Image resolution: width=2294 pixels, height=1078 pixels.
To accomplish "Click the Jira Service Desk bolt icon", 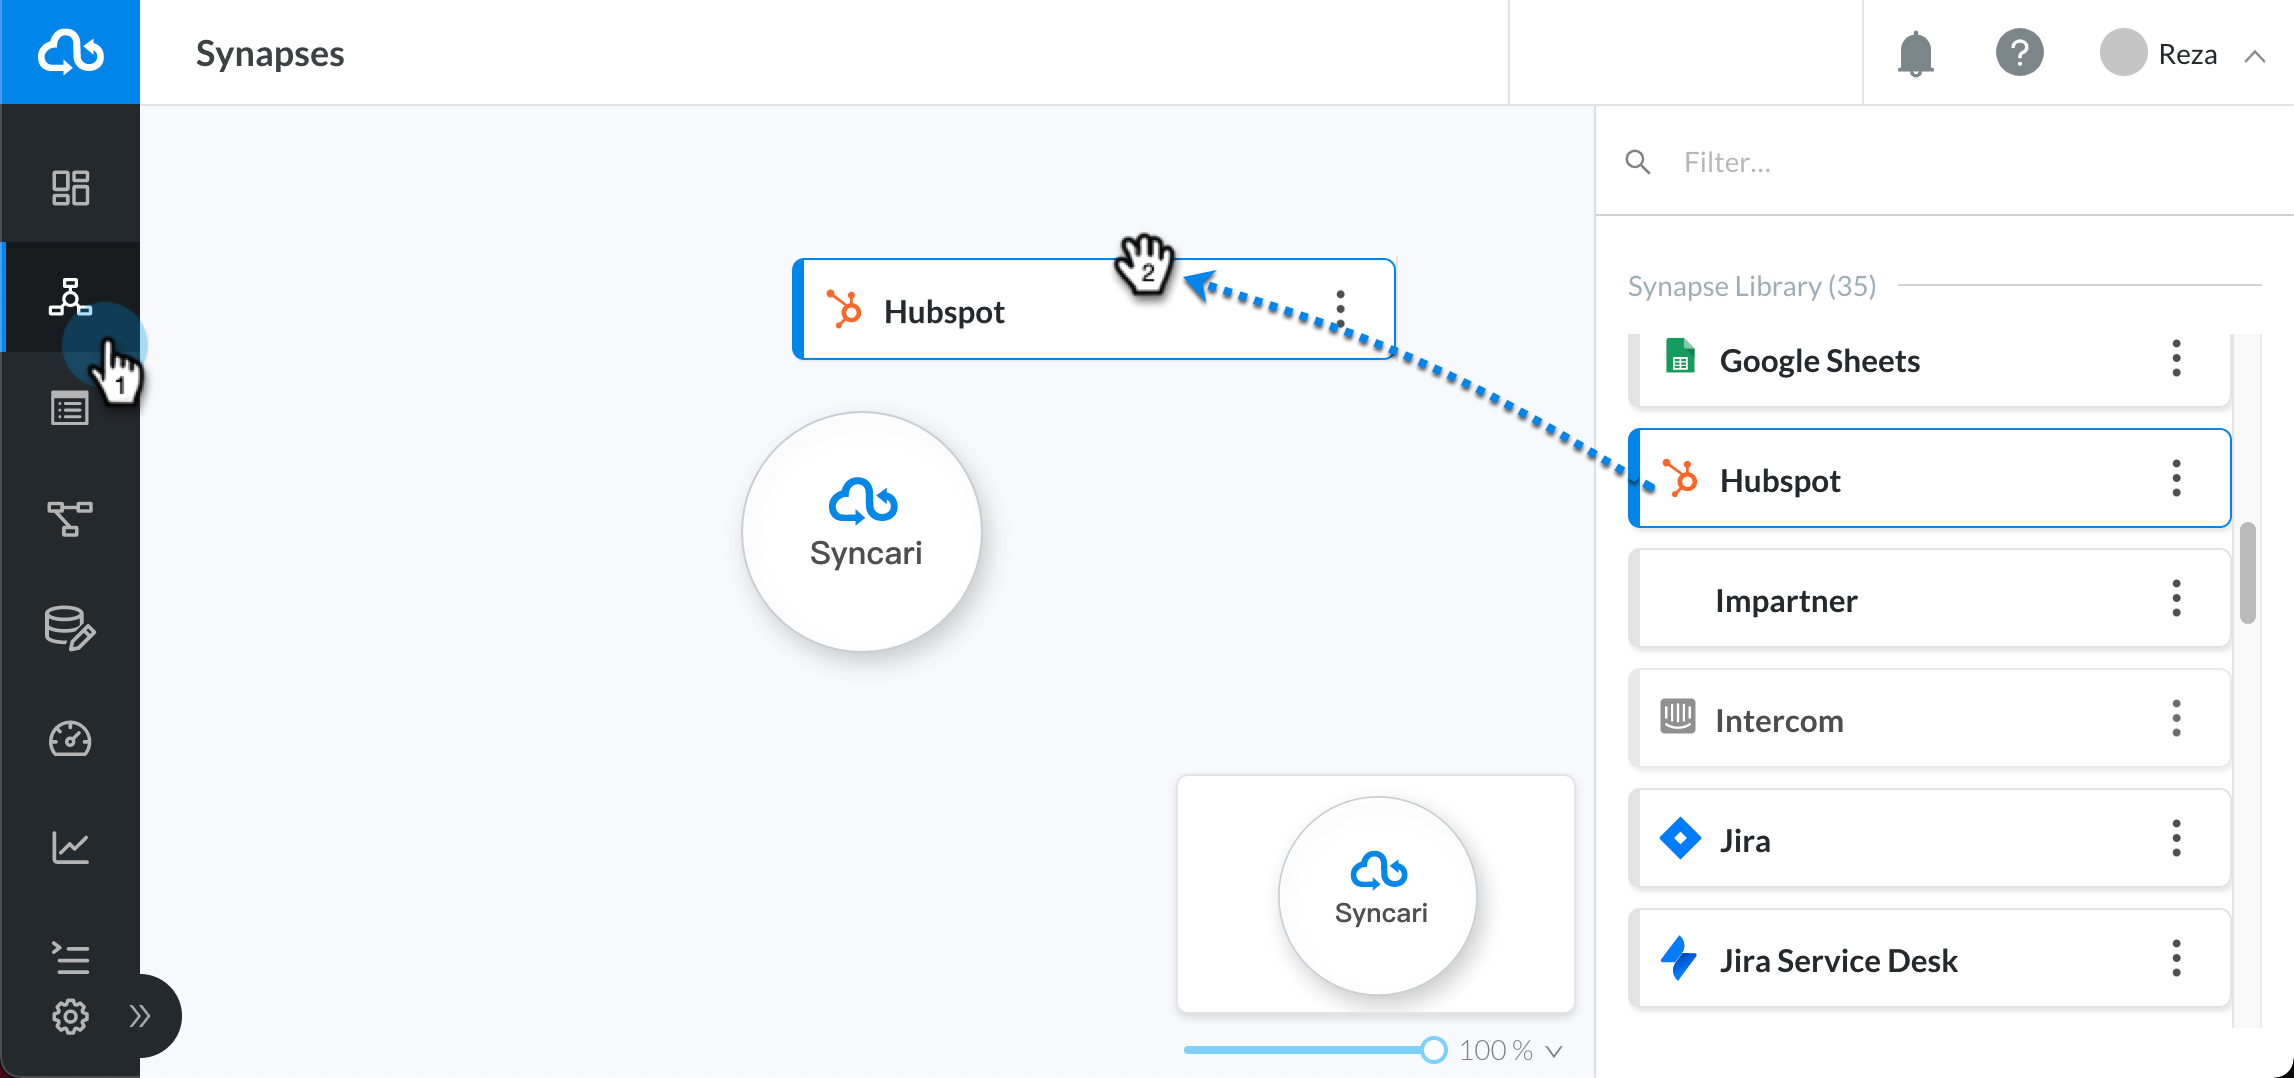I will pos(1679,958).
